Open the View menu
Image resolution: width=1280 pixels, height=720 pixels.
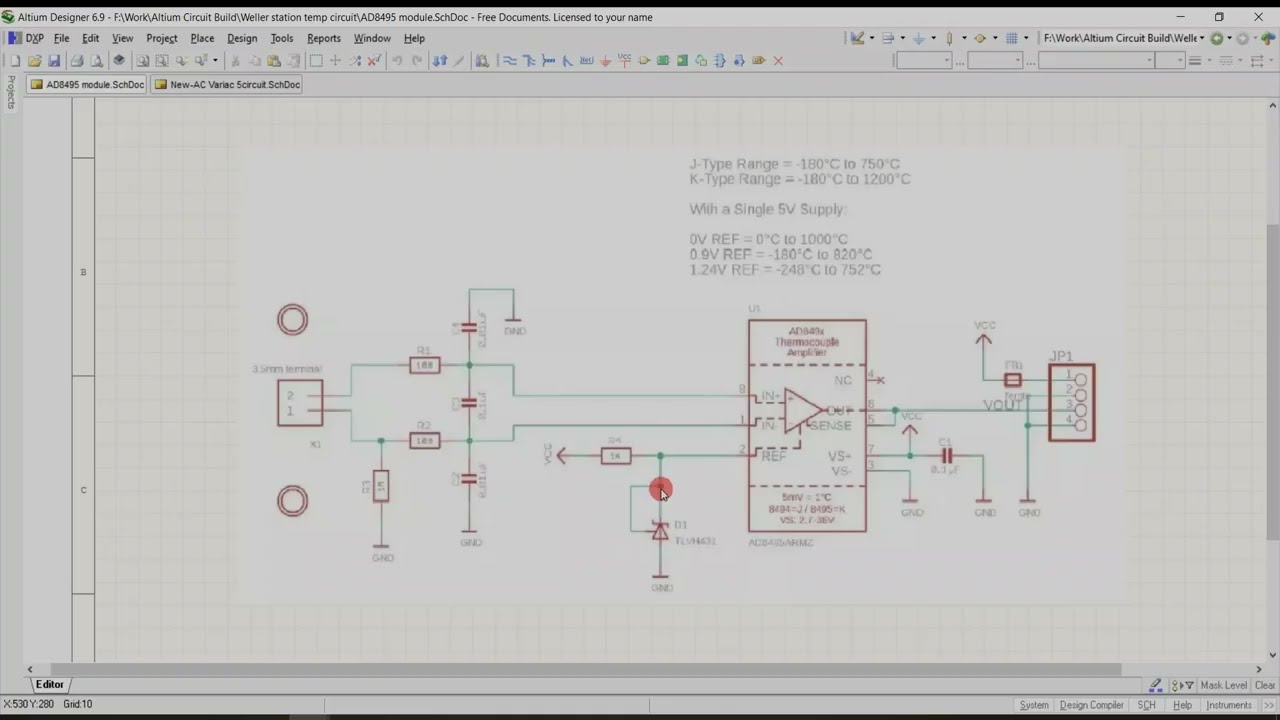[x=123, y=38]
